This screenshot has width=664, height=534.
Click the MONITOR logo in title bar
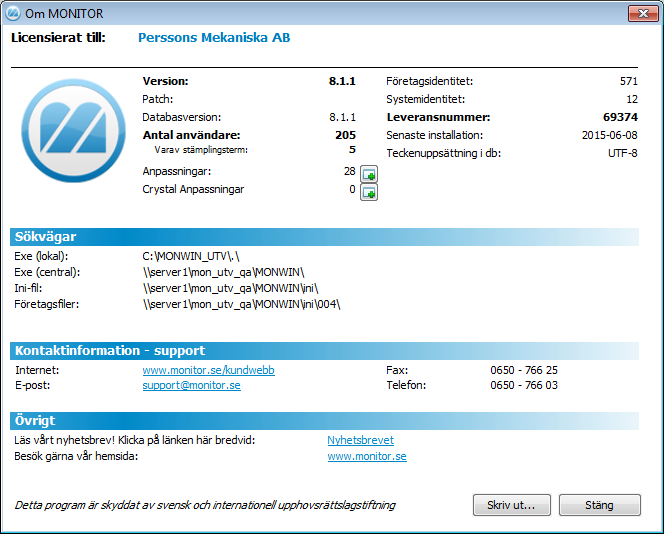point(12,13)
